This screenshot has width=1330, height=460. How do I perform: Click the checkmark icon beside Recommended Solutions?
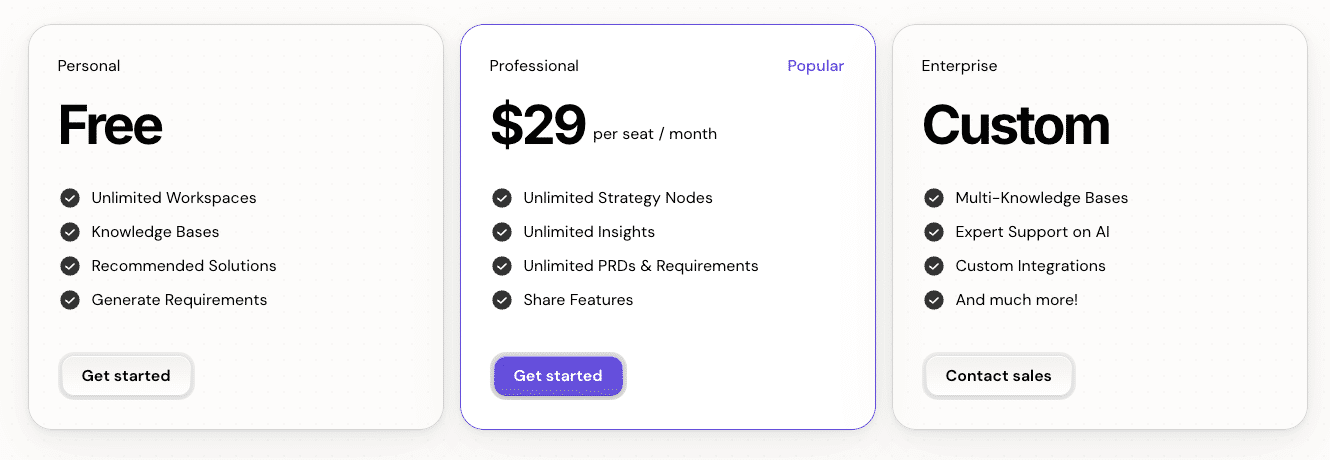(70, 266)
